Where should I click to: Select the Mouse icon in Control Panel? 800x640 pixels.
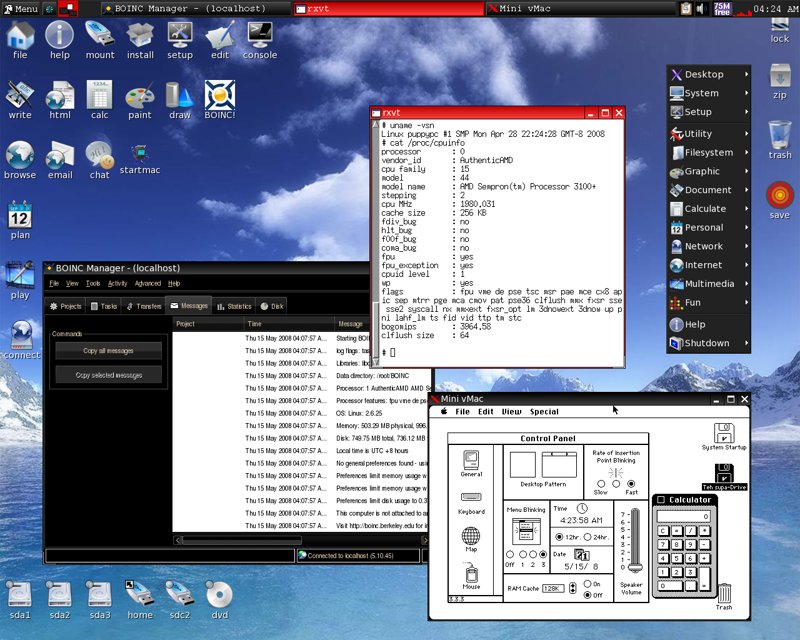tap(471, 576)
